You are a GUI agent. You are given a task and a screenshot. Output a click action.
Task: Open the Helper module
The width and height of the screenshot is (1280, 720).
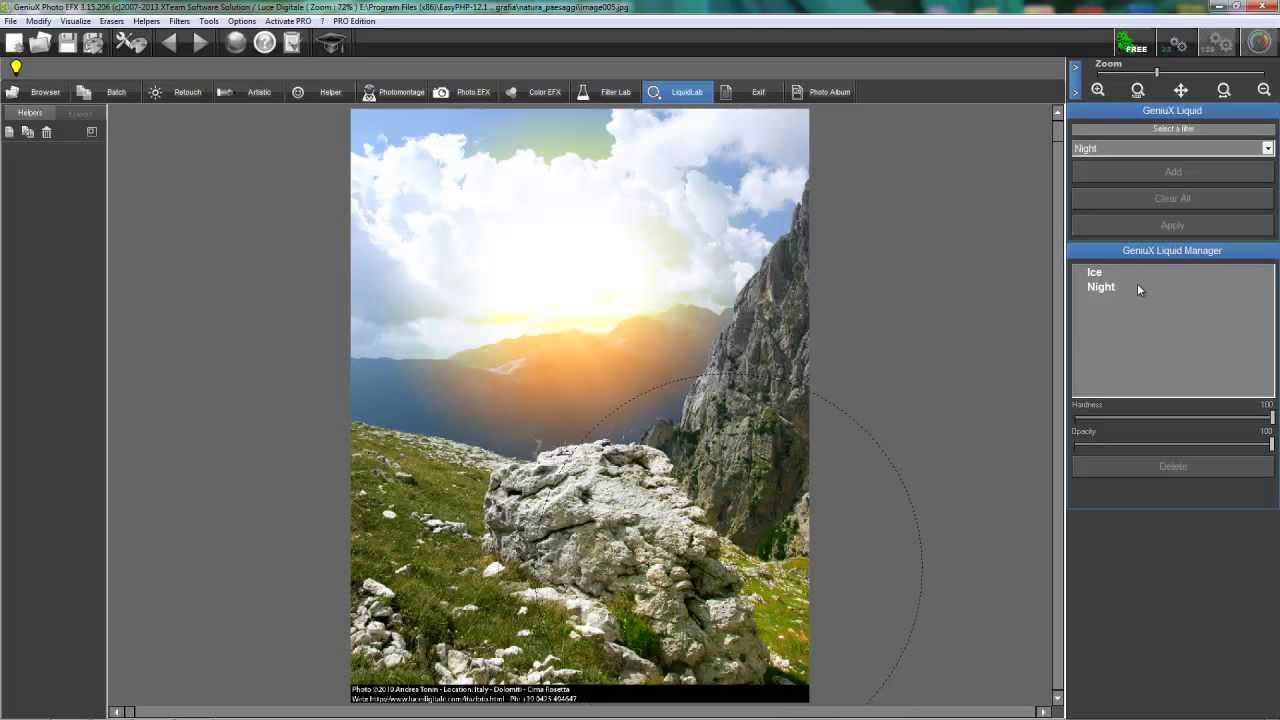pyautogui.click(x=318, y=92)
